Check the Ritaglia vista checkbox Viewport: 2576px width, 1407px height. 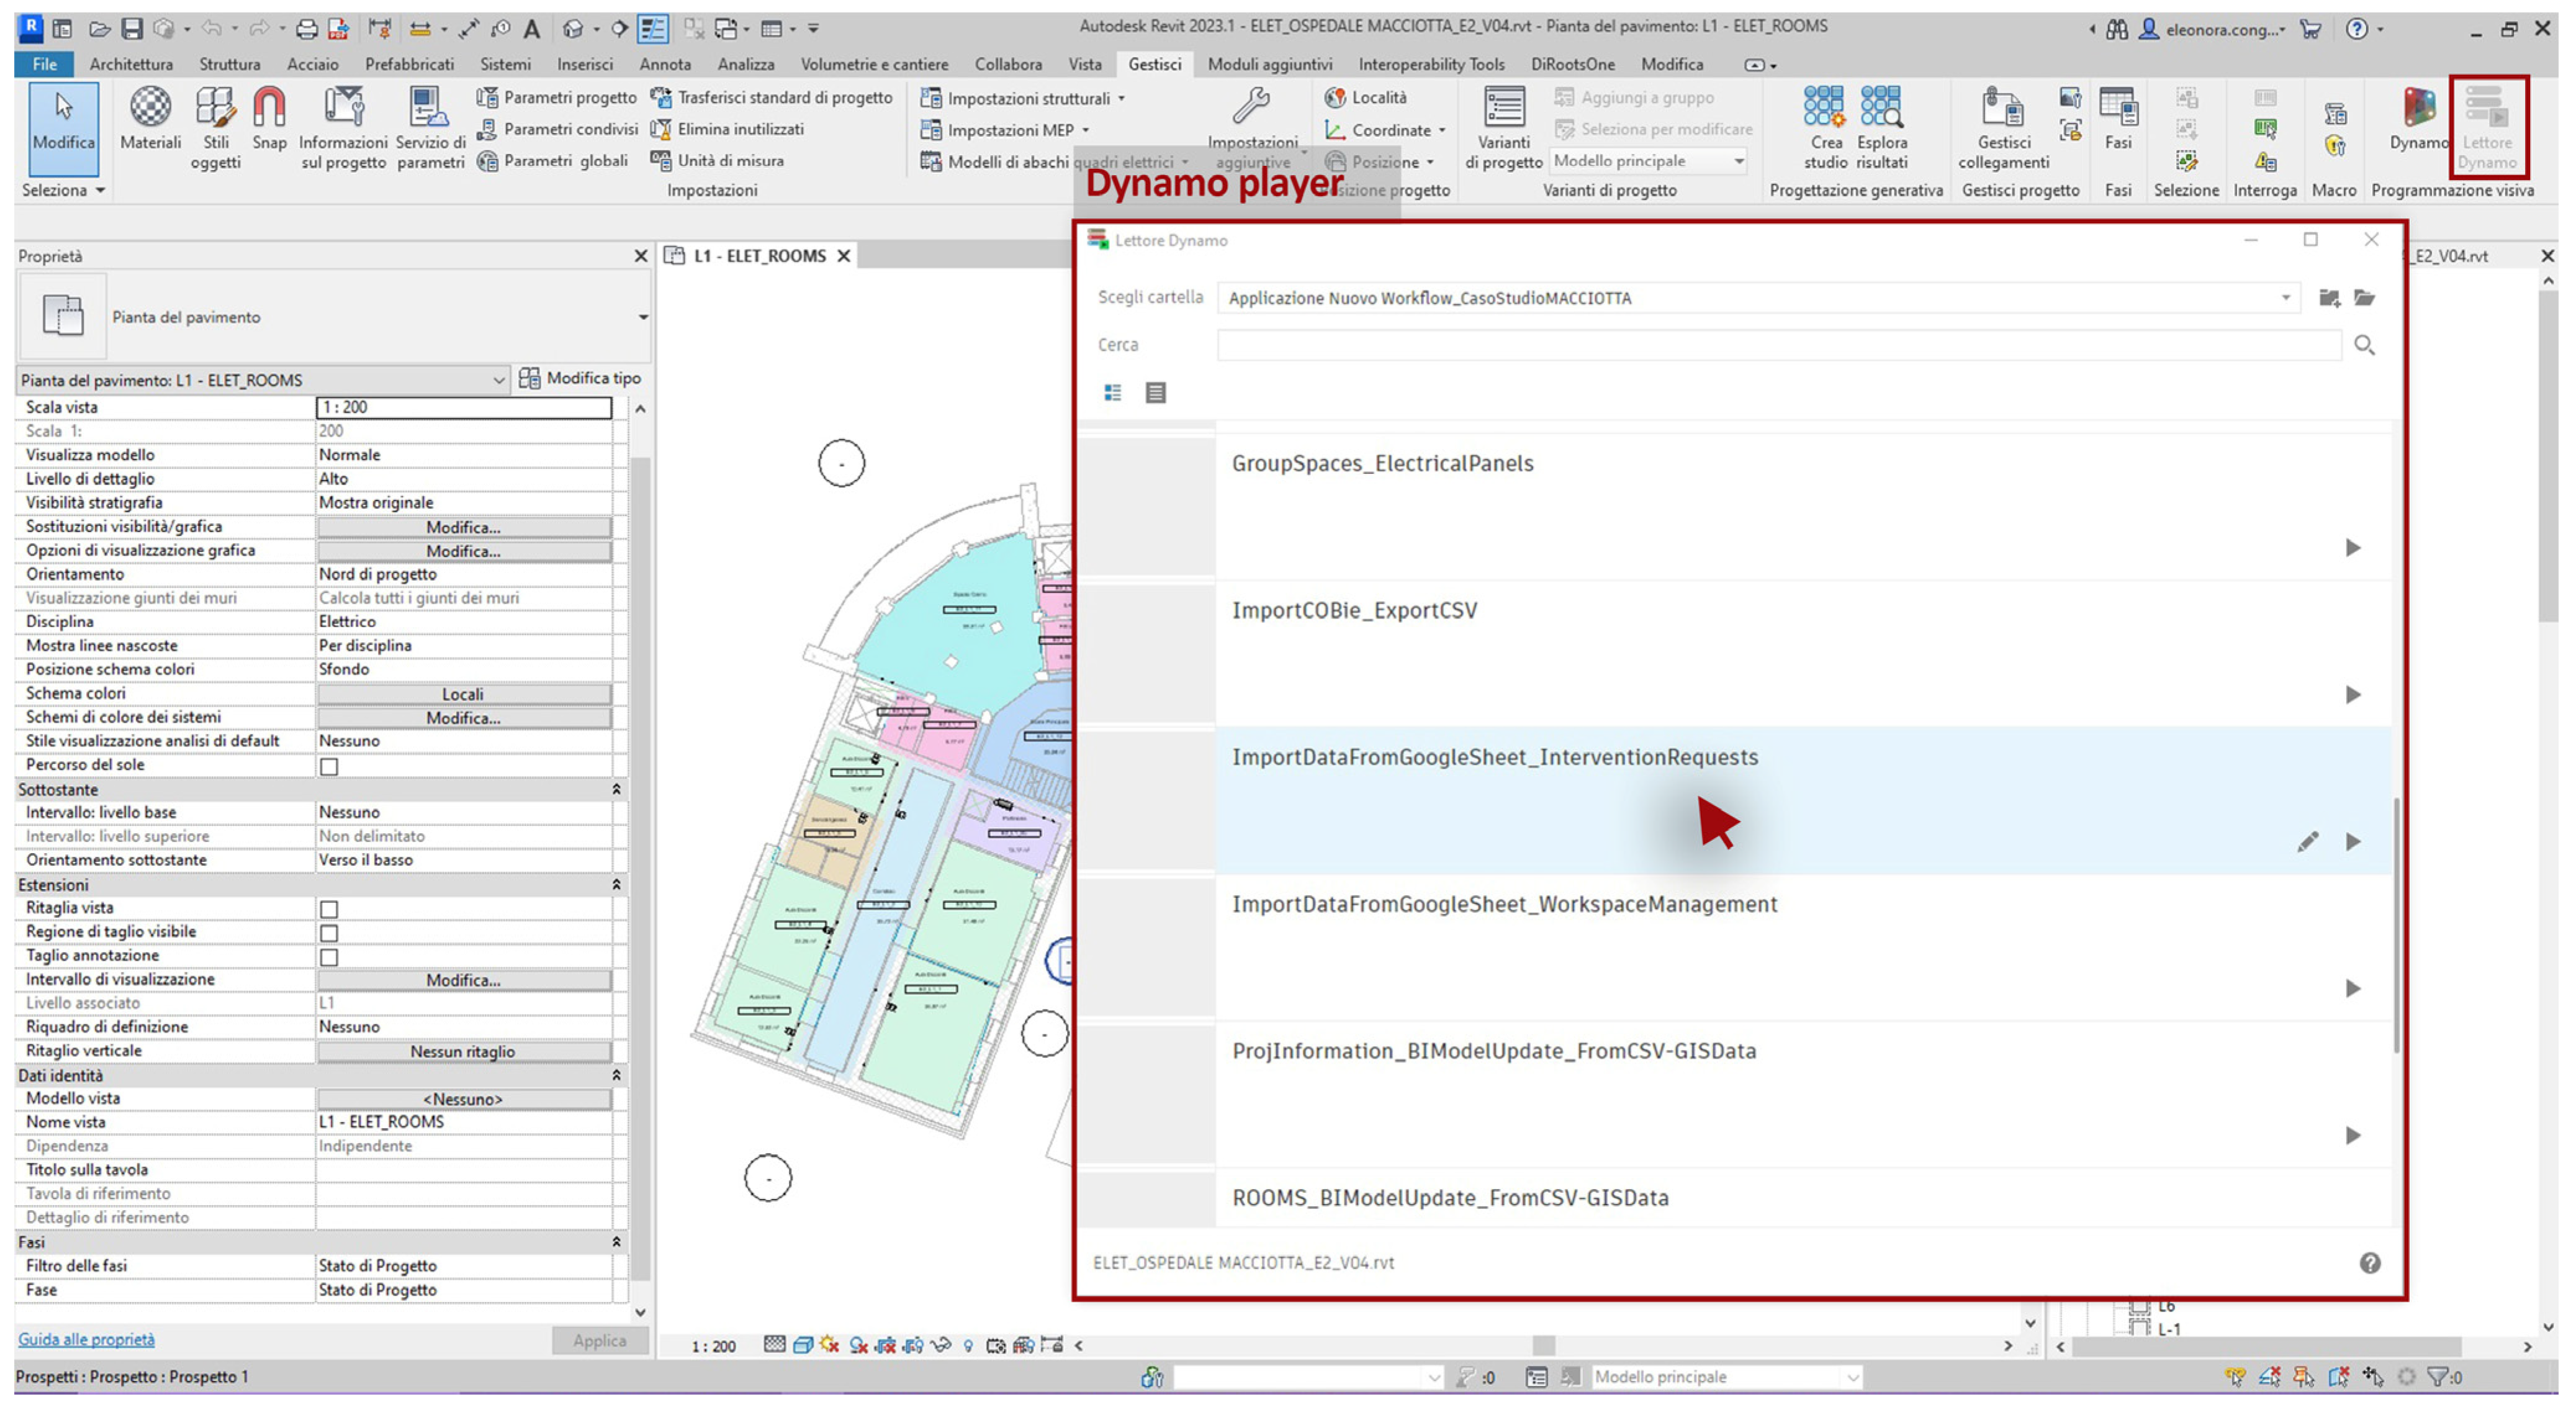[x=329, y=909]
